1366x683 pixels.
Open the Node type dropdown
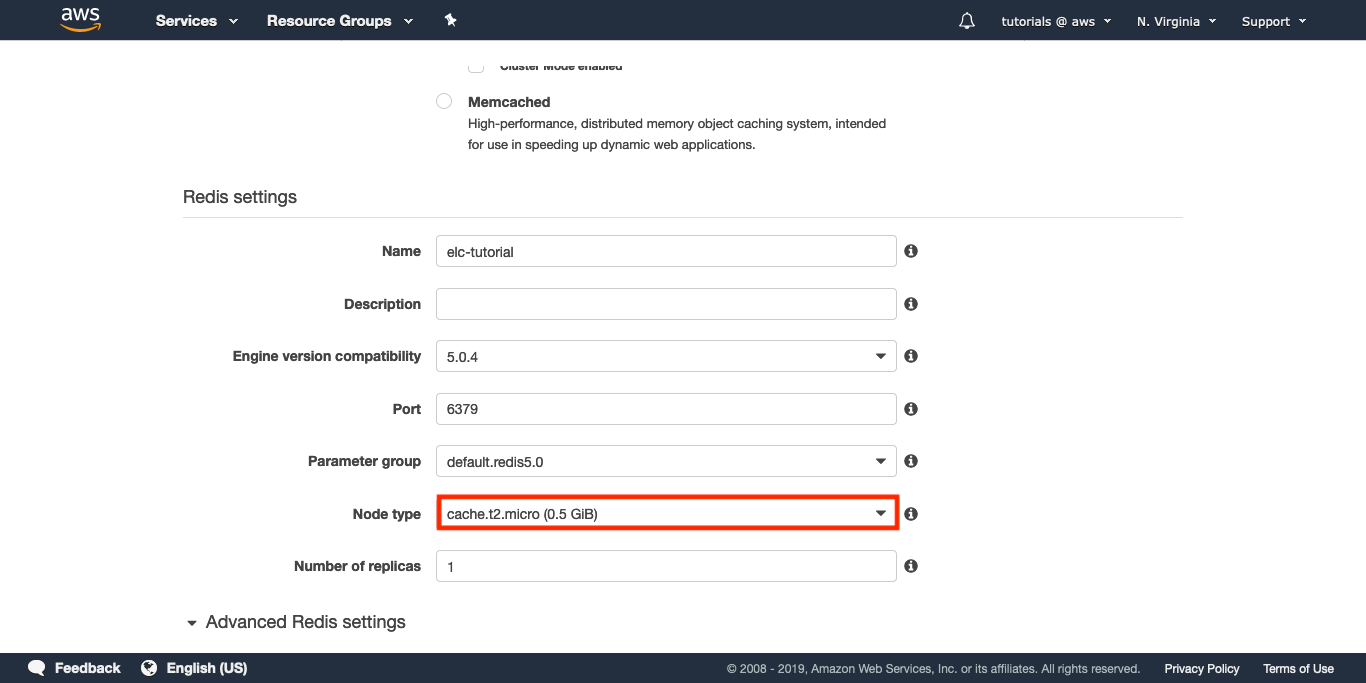click(666, 514)
